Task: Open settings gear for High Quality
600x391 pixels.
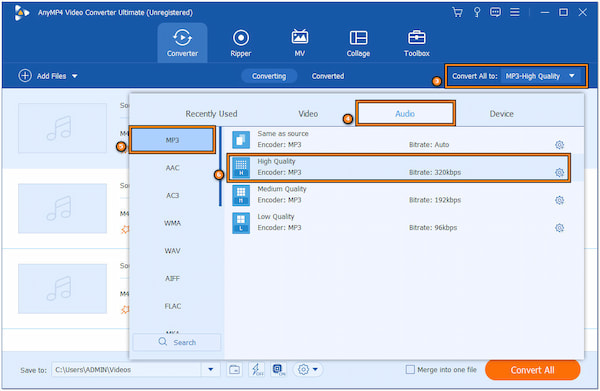Action: tap(559, 173)
